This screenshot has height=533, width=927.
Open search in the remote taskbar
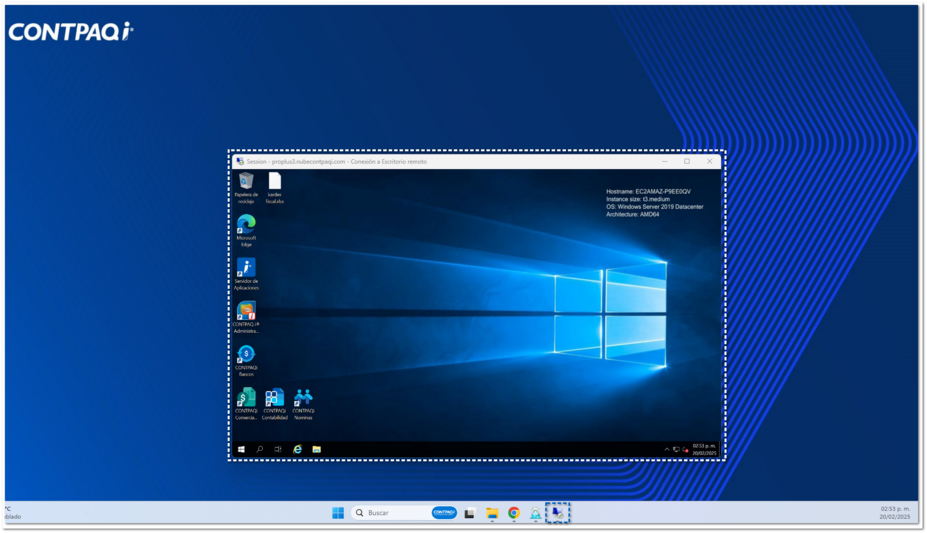point(260,450)
